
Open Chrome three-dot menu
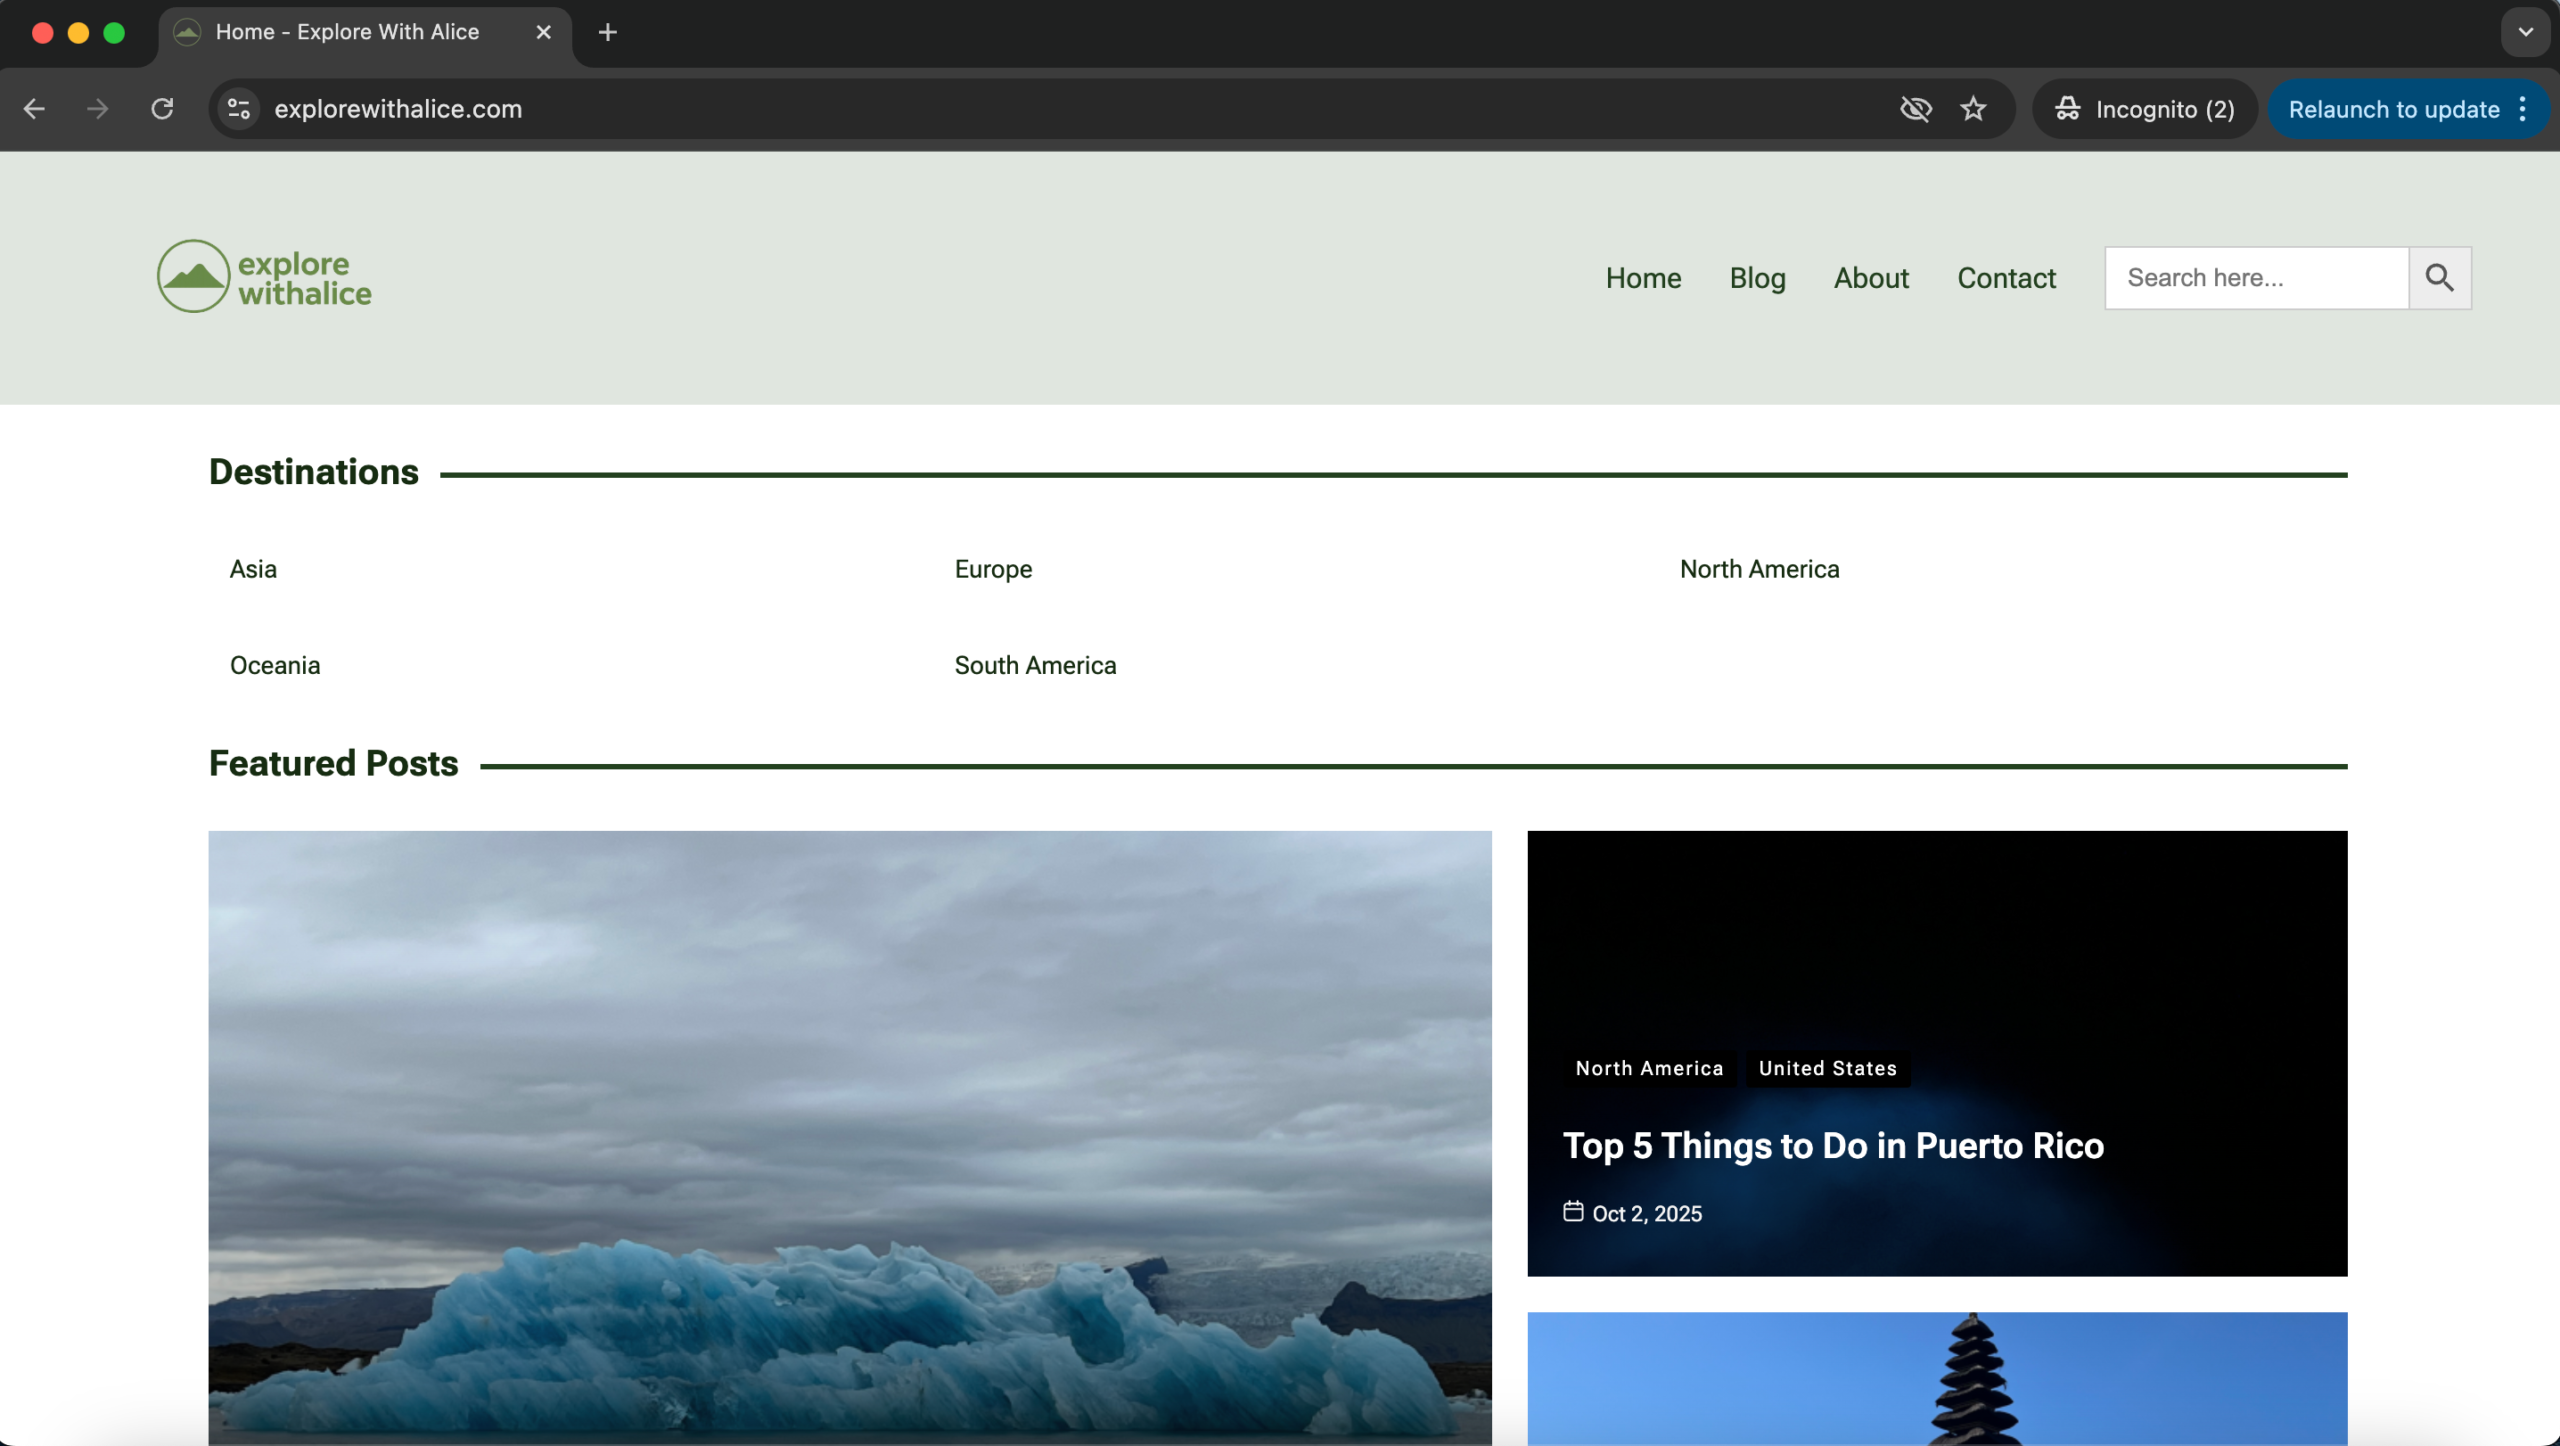click(x=2523, y=109)
